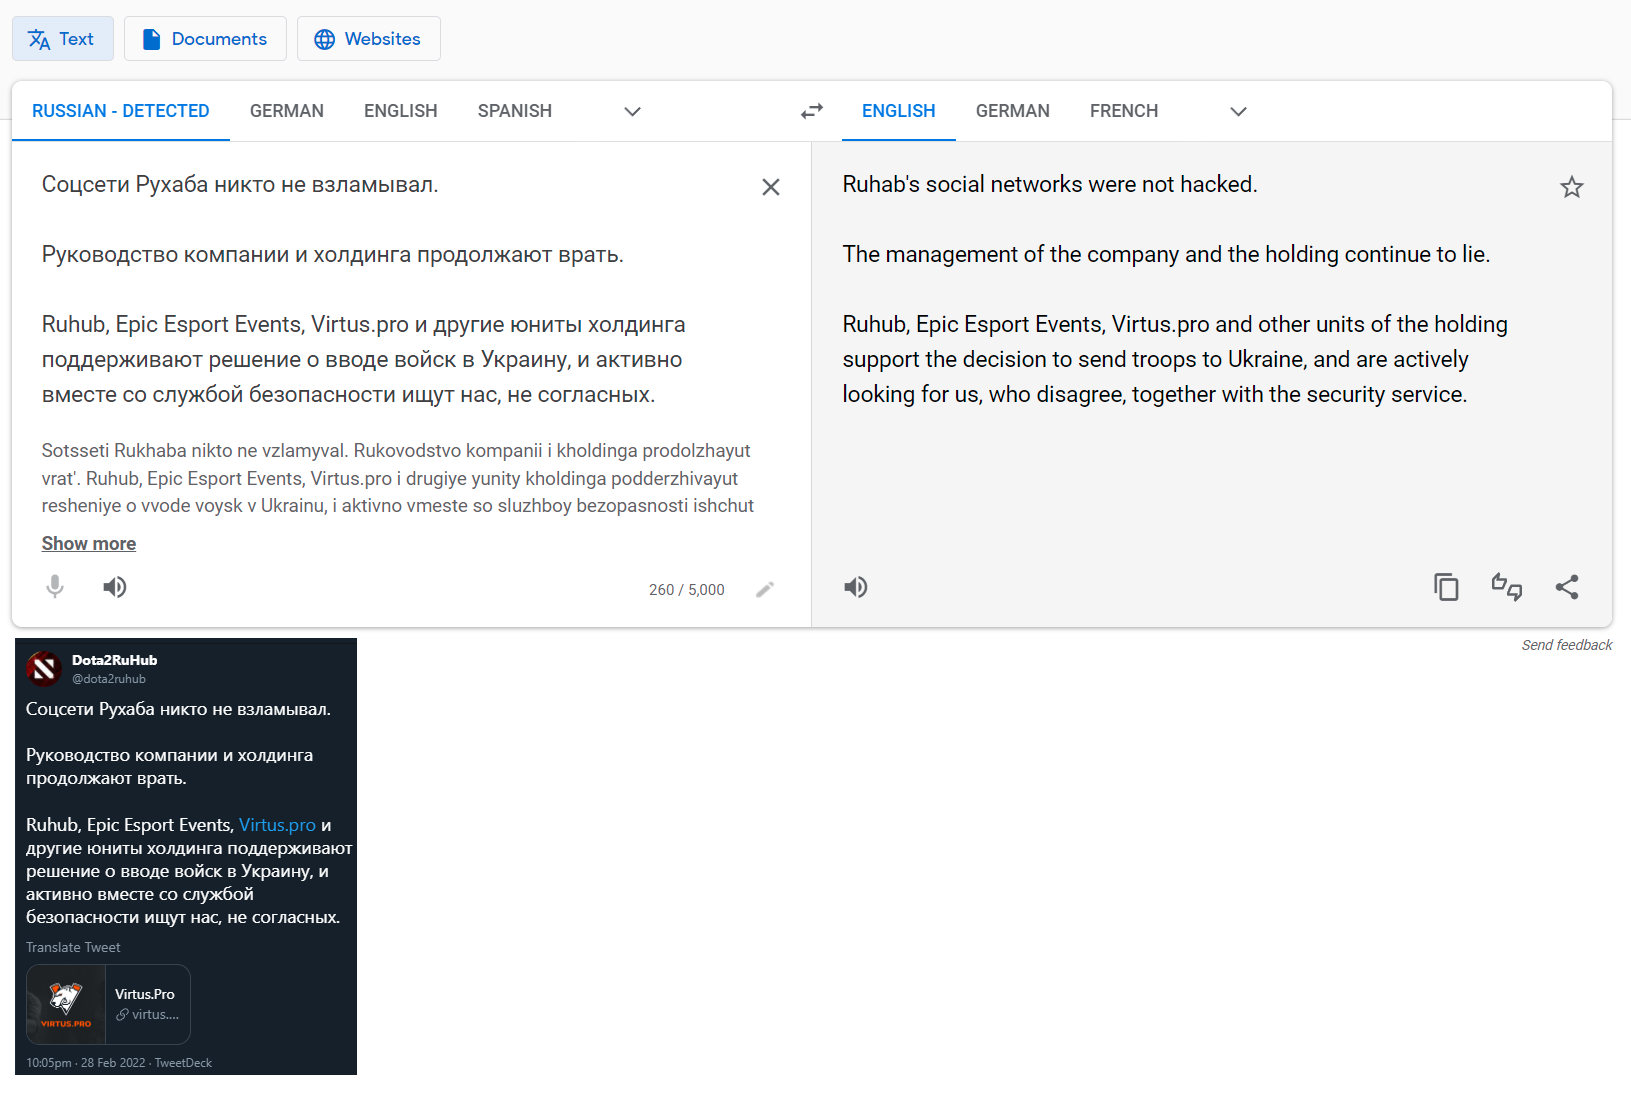Choose Spanish as source language

tap(515, 111)
